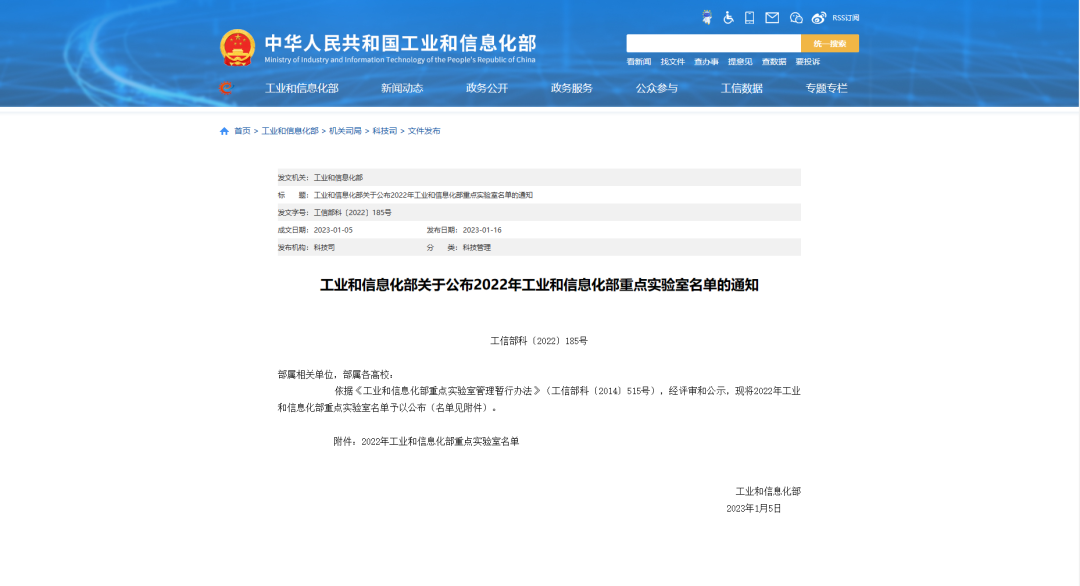Image resolution: width=1080 pixels, height=586 pixels.
Task: Click 文件发布 in the breadcrumb
Action: pyautogui.click(x=424, y=131)
